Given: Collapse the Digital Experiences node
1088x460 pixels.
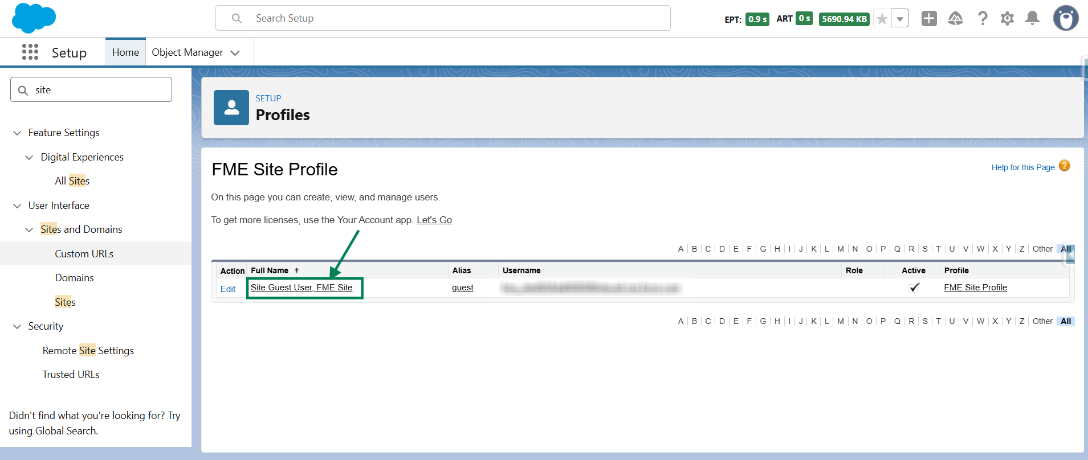Looking at the screenshot, I should (29, 157).
